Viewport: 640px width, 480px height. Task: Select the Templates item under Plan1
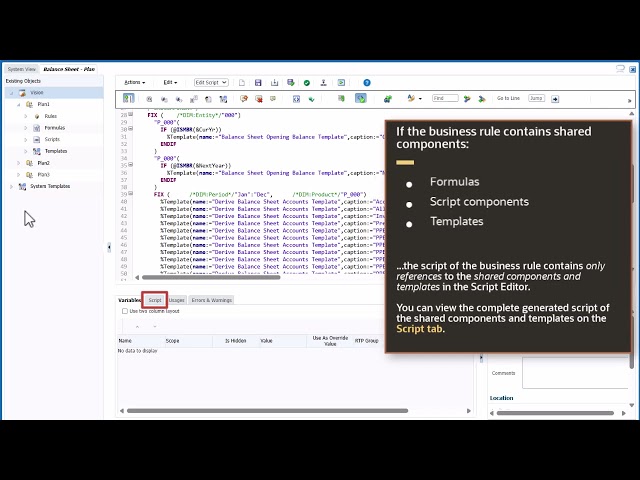coord(56,151)
